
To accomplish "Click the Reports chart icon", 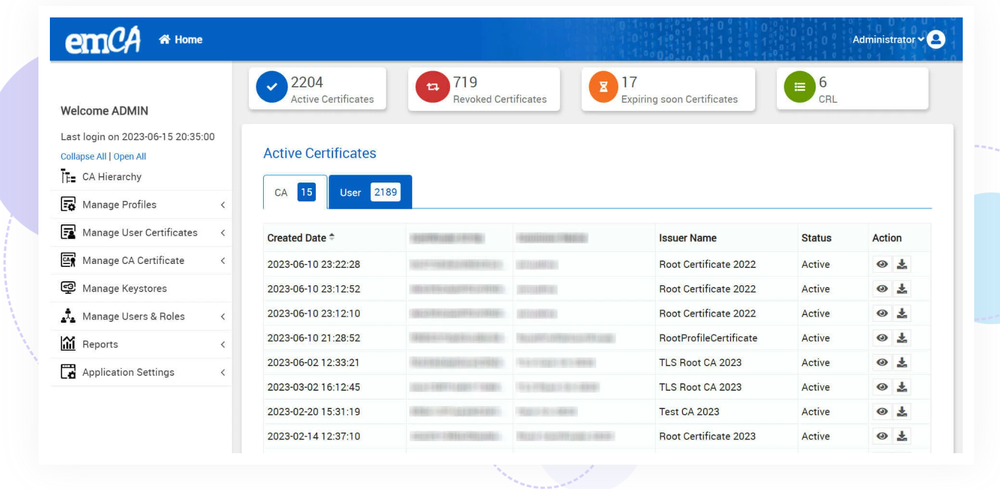I will [x=68, y=344].
